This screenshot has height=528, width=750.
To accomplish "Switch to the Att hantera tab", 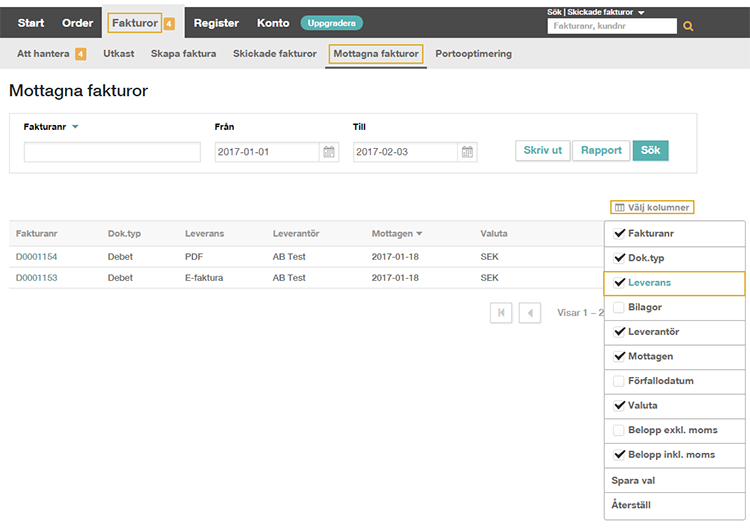I will click(43, 54).
